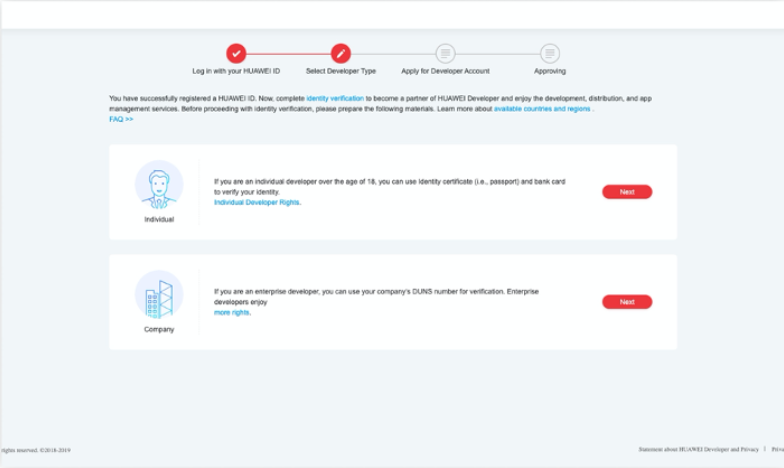Screen dimensions: 784x468
Task: Click 'Apply for Developer Account' step label
Action: click(445, 71)
